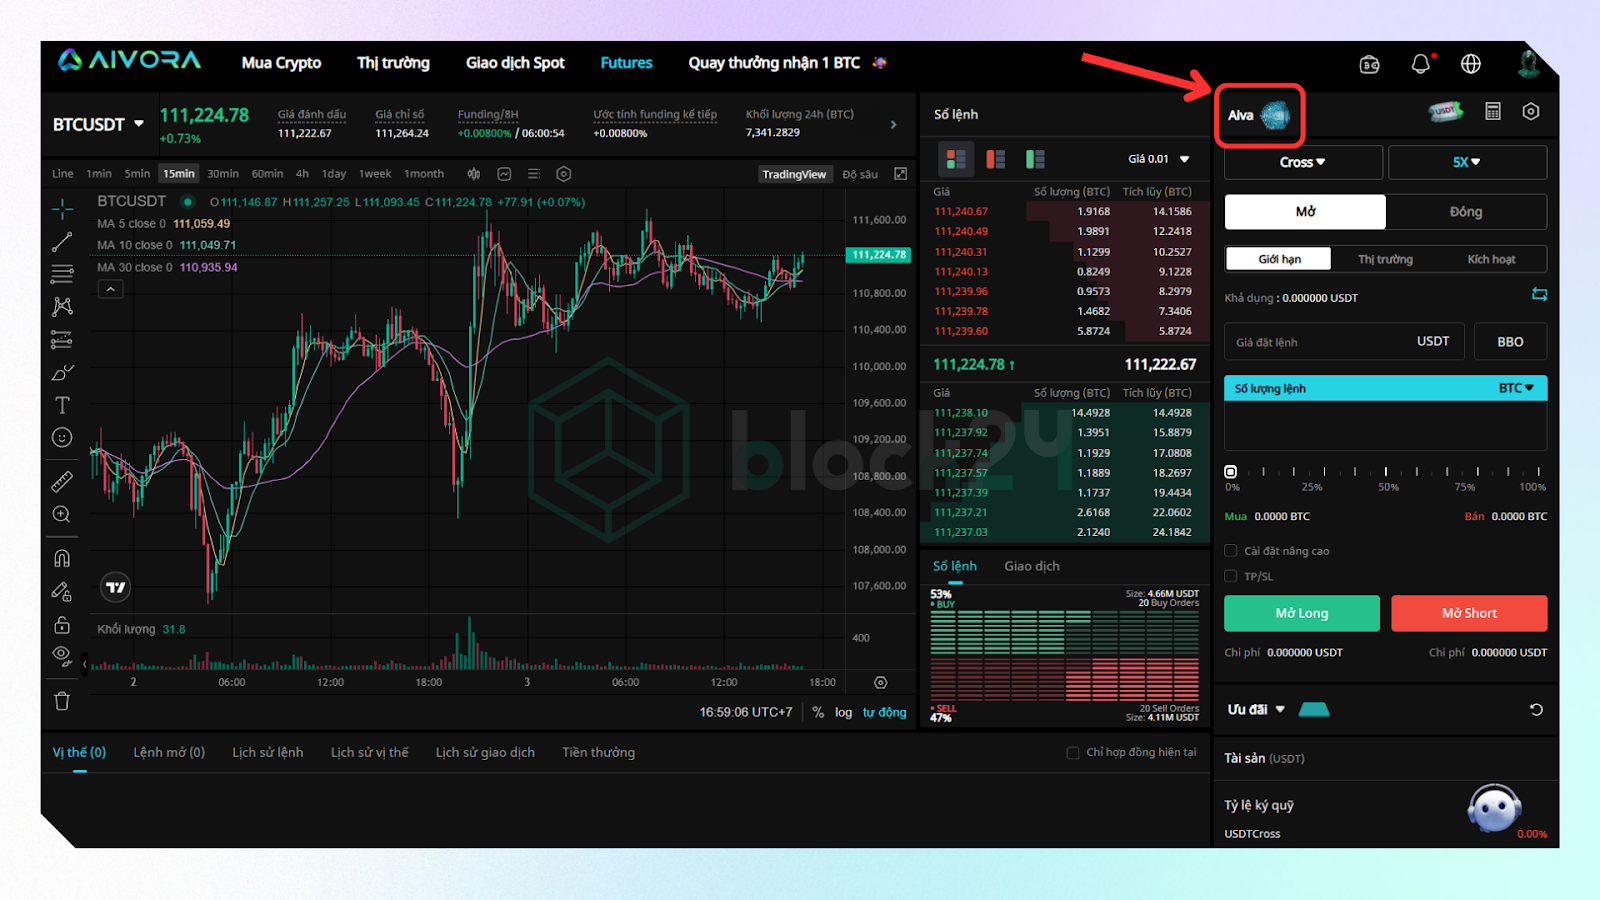Select the ruler measure tool
This screenshot has width=1600, height=900.
(62, 482)
